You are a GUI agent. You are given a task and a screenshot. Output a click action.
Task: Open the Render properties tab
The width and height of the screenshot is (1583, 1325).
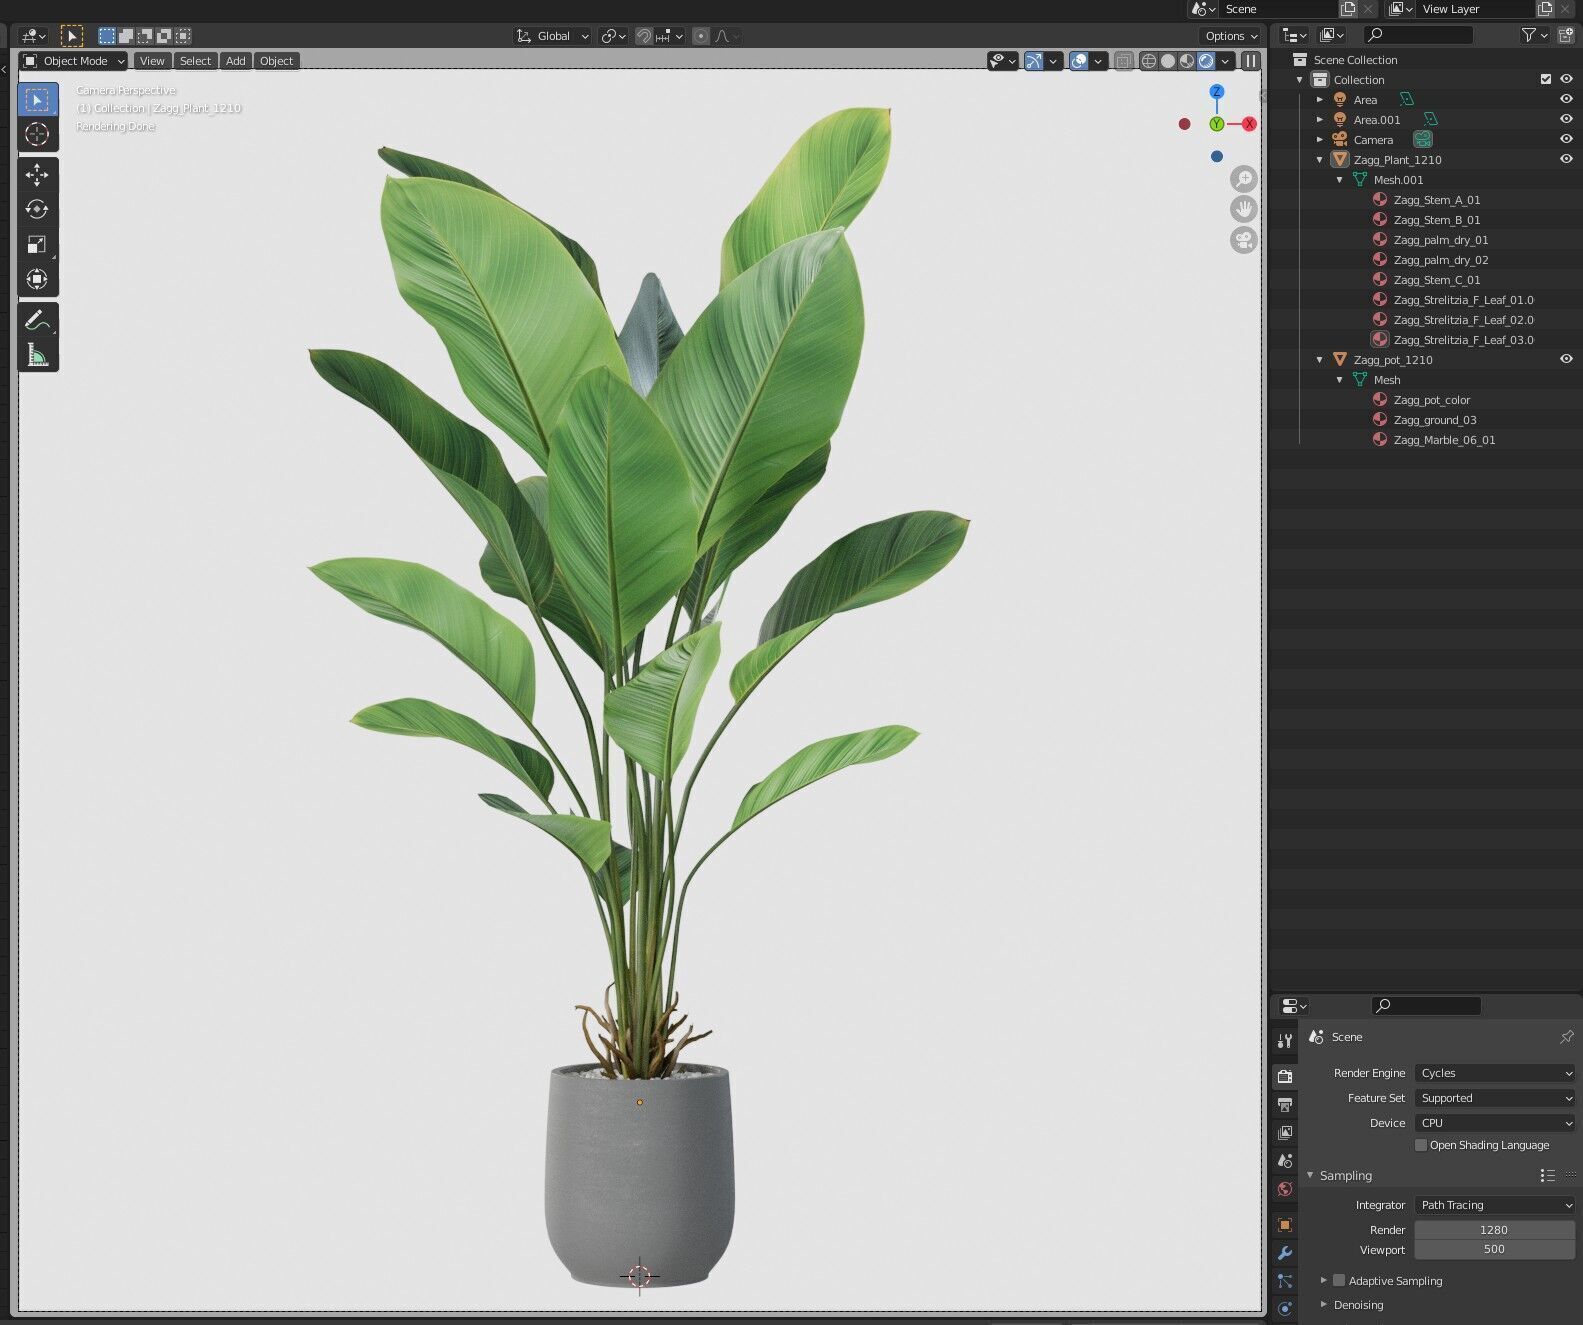pyautogui.click(x=1285, y=1076)
